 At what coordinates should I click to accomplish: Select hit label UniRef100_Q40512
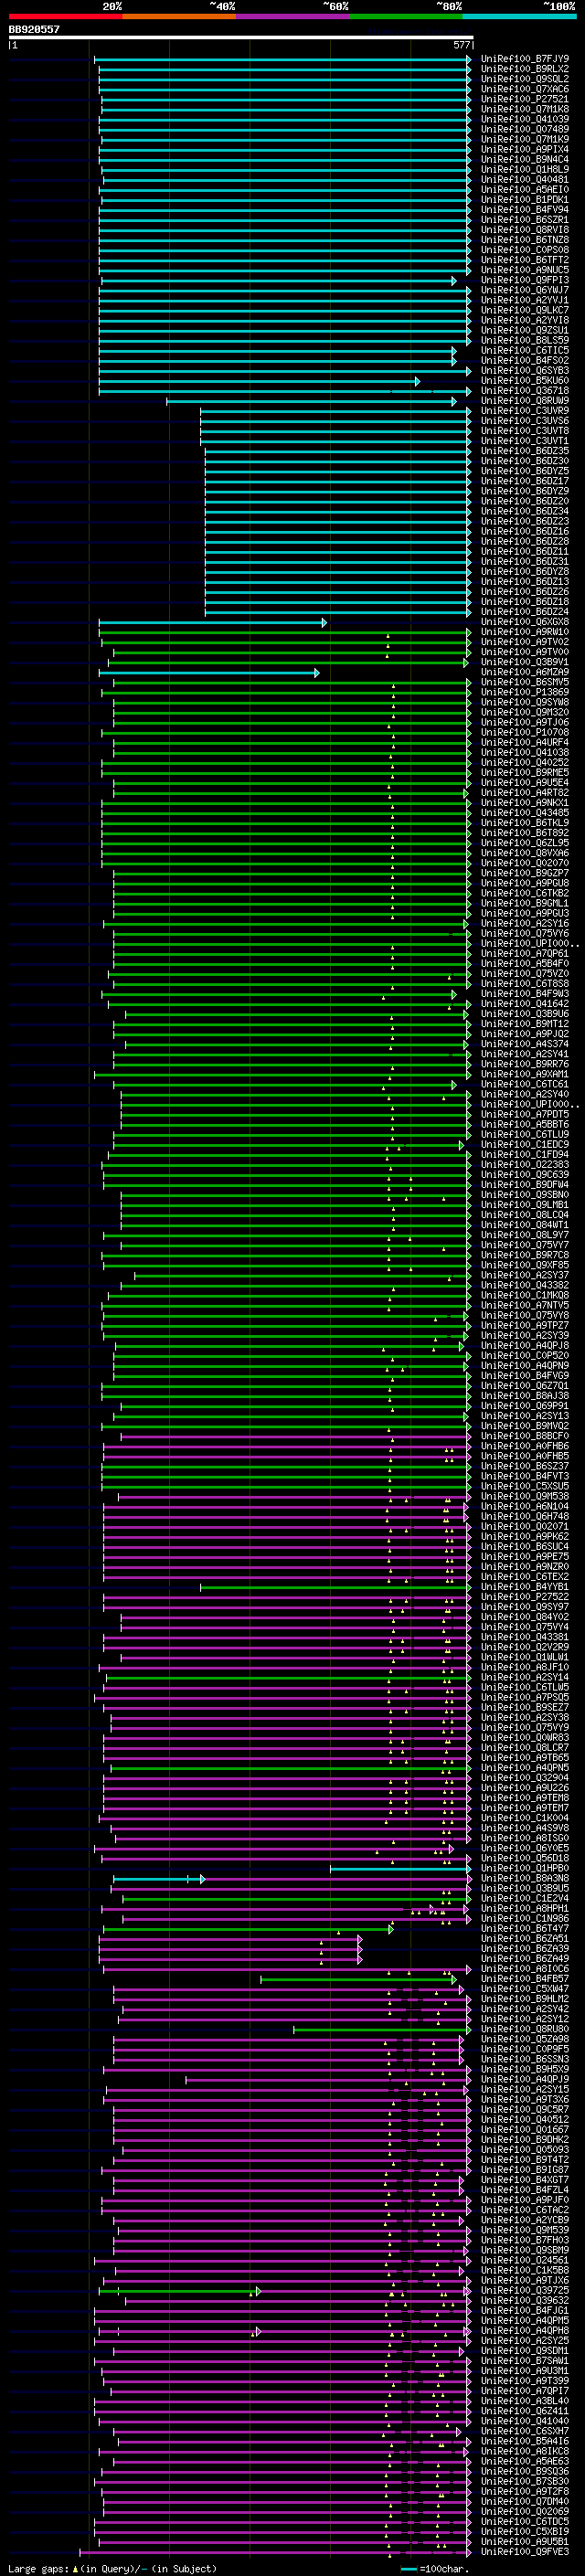pyautogui.click(x=525, y=2119)
